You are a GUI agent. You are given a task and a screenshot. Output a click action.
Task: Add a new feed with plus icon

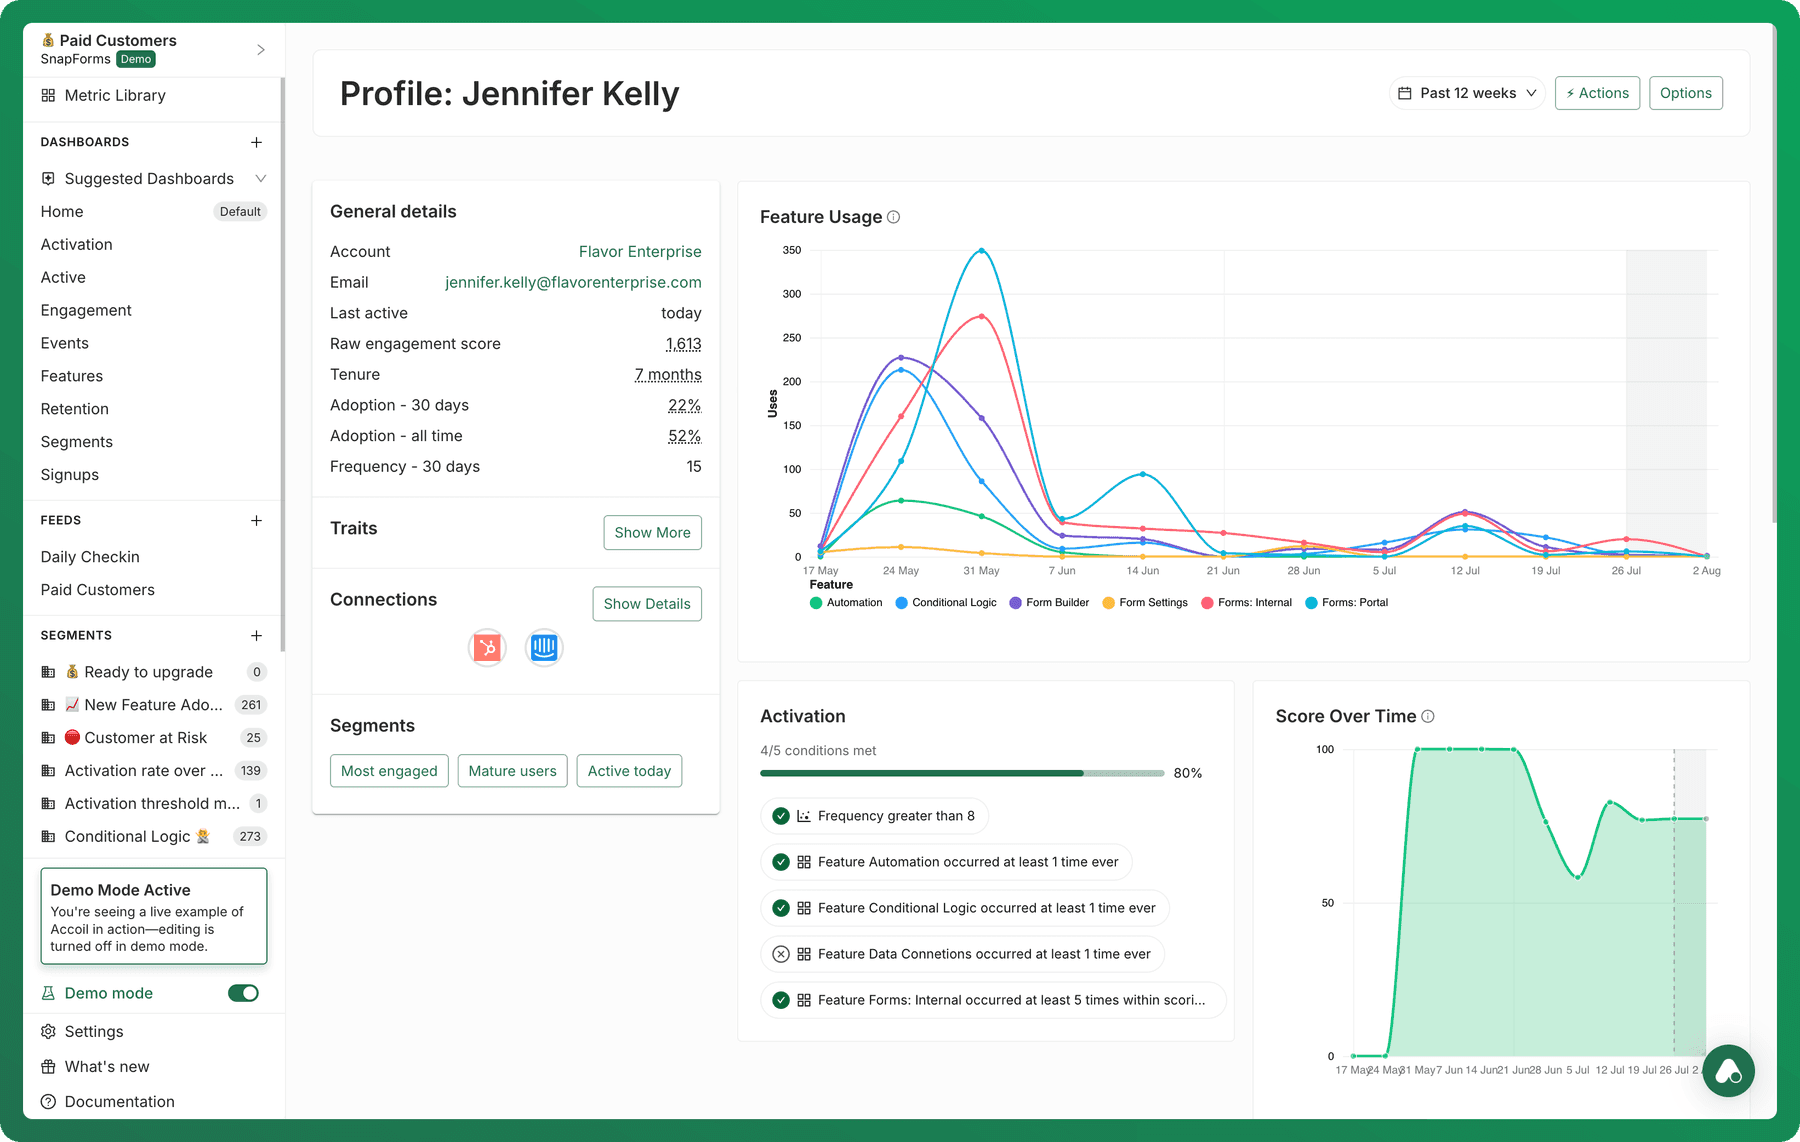256,520
